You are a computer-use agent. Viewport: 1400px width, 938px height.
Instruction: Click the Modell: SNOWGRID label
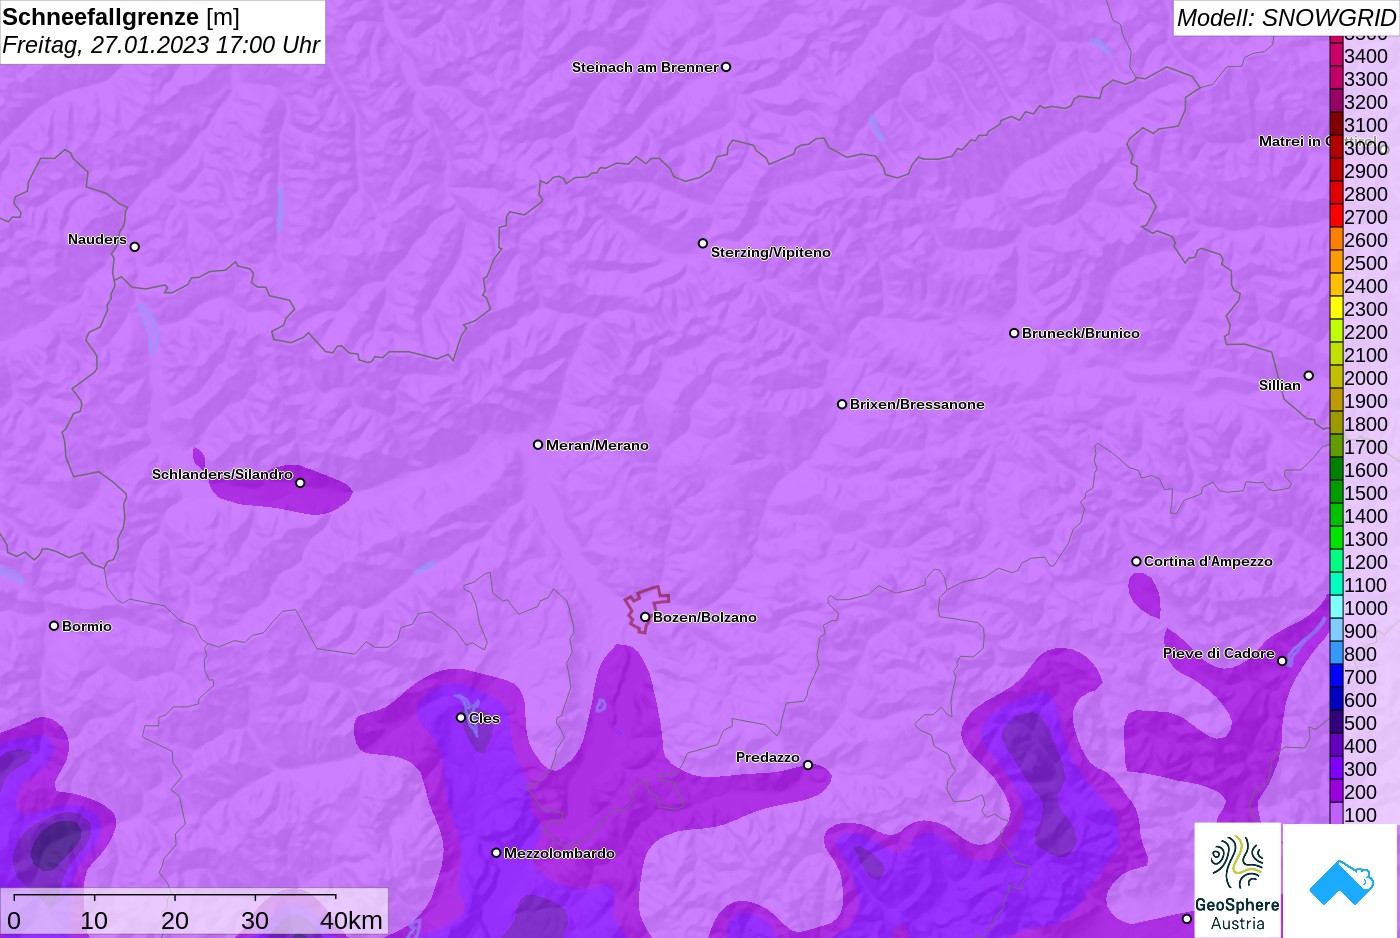tap(1286, 18)
